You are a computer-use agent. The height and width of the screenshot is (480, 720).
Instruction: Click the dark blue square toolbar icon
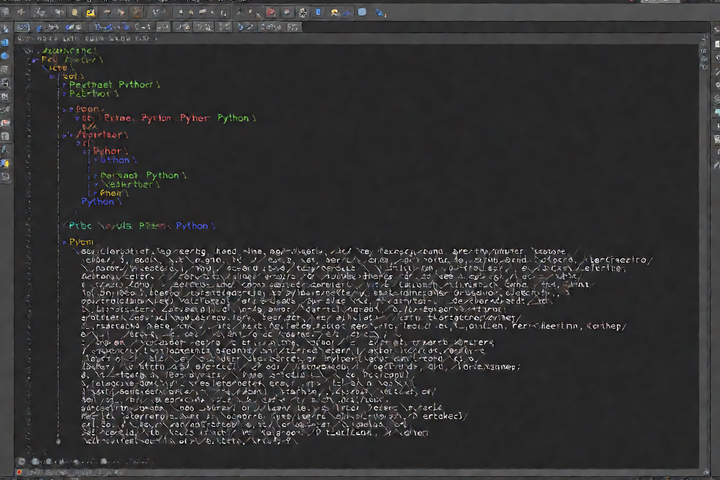[318, 12]
